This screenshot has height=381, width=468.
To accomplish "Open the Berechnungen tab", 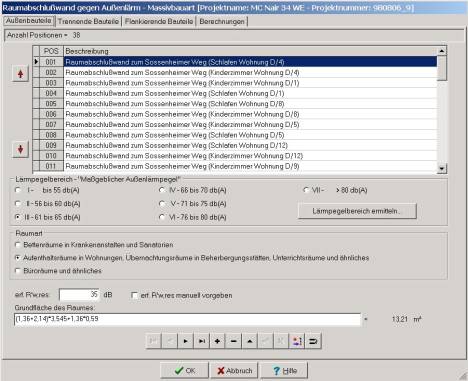I will (222, 21).
